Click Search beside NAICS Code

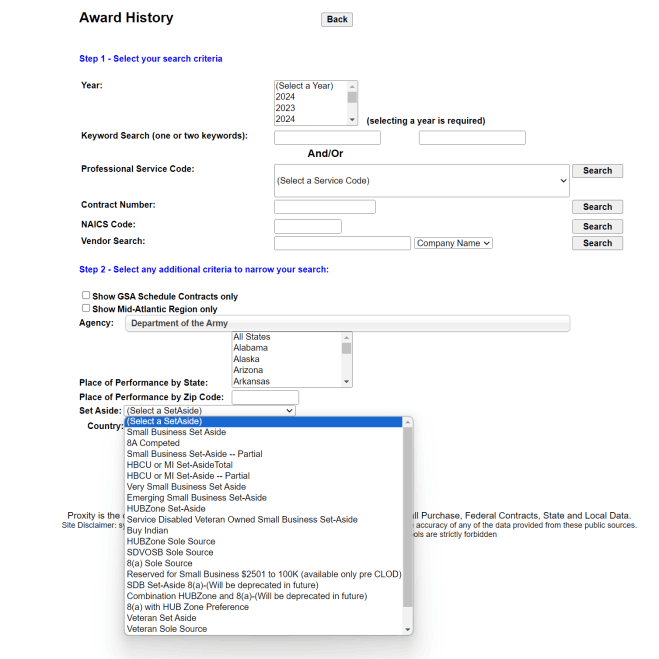pyautogui.click(x=597, y=227)
